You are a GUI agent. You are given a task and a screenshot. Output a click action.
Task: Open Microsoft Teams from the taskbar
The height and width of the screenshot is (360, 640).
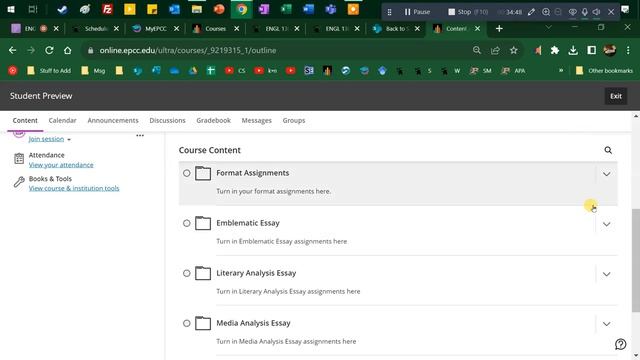pos(331,9)
